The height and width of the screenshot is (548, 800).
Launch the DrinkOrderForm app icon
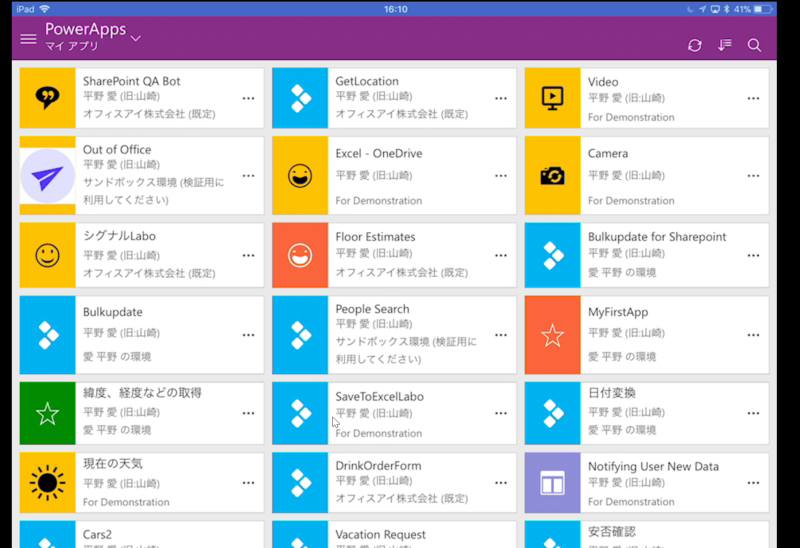click(x=300, y=483)
